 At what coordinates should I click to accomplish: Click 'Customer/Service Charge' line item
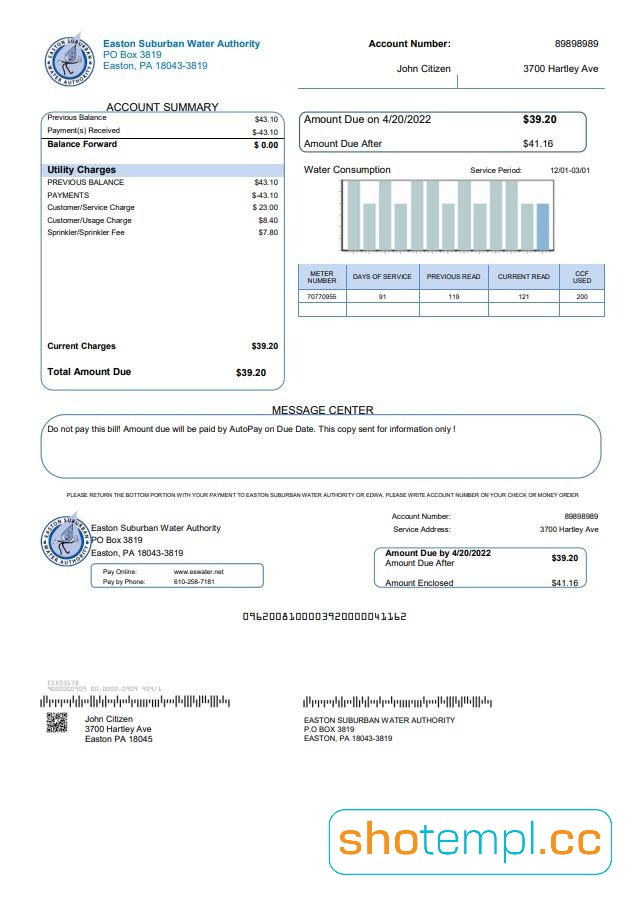(91, 207)
